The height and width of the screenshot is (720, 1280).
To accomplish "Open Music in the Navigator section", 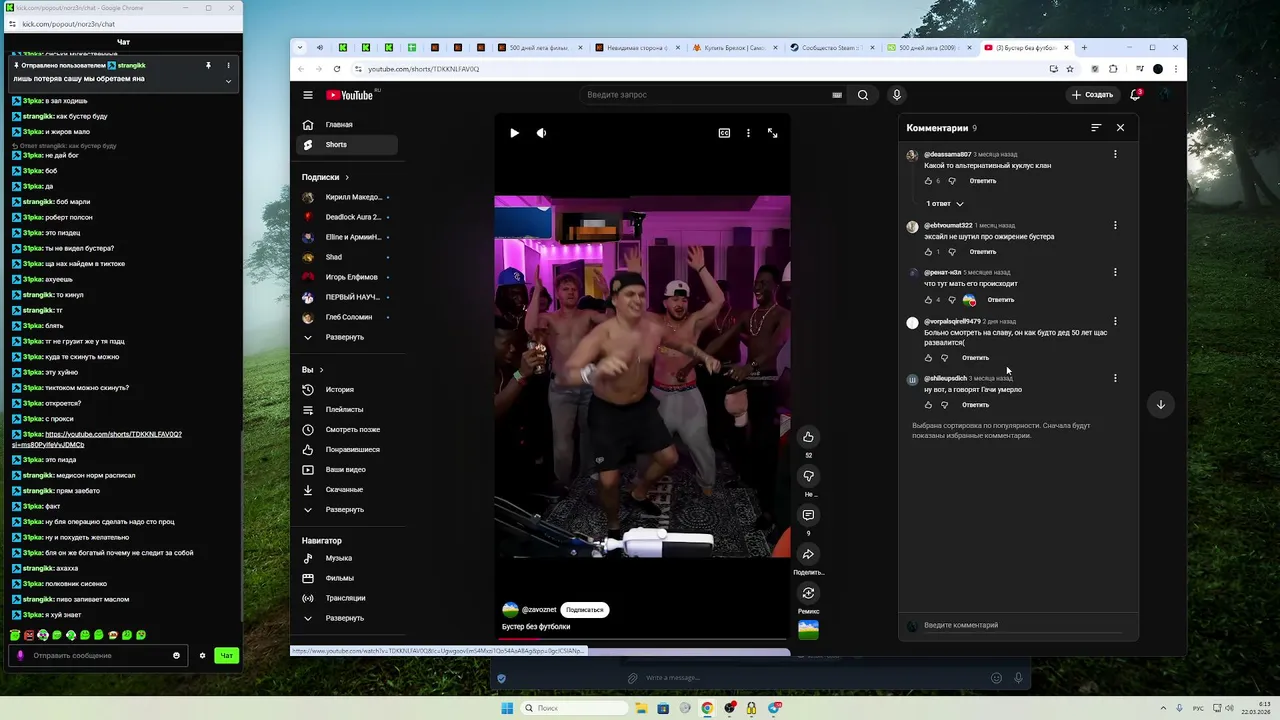I will [349, 558].
